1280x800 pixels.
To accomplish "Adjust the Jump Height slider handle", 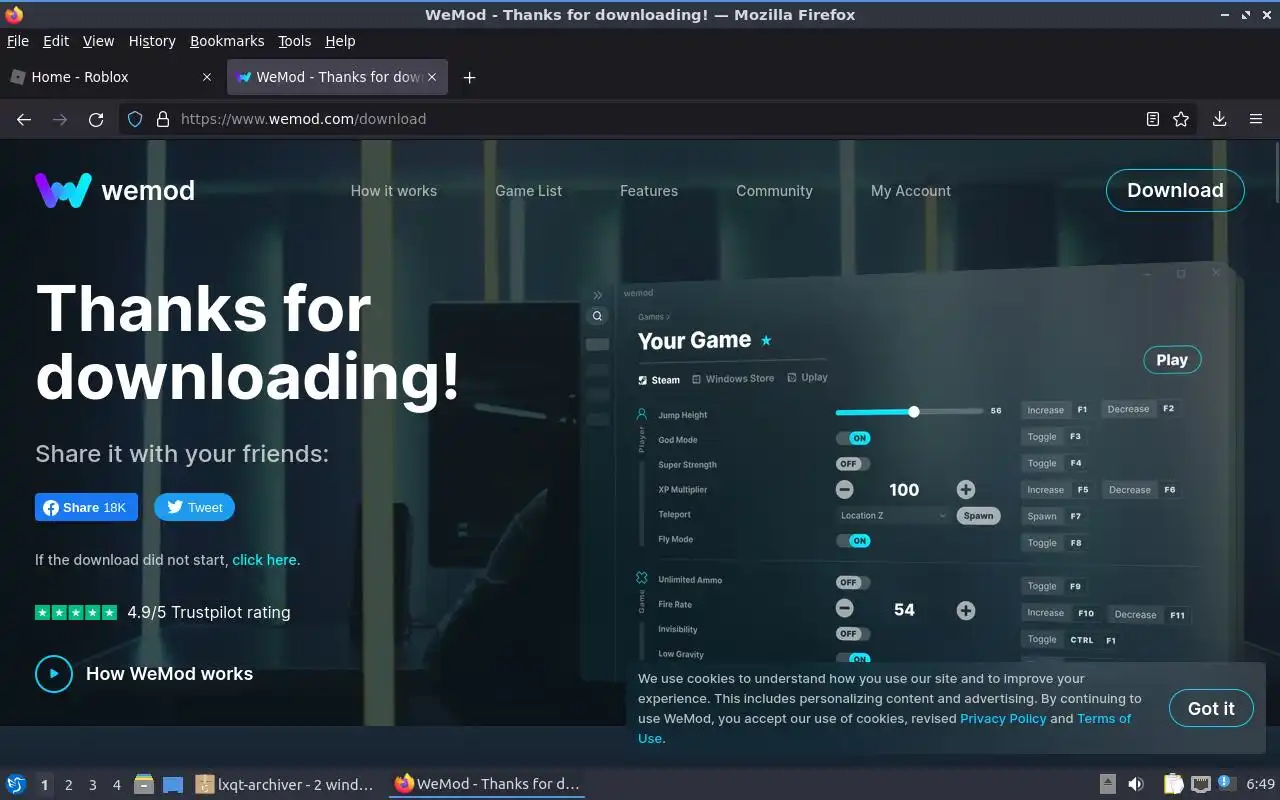I will point(914,412).
